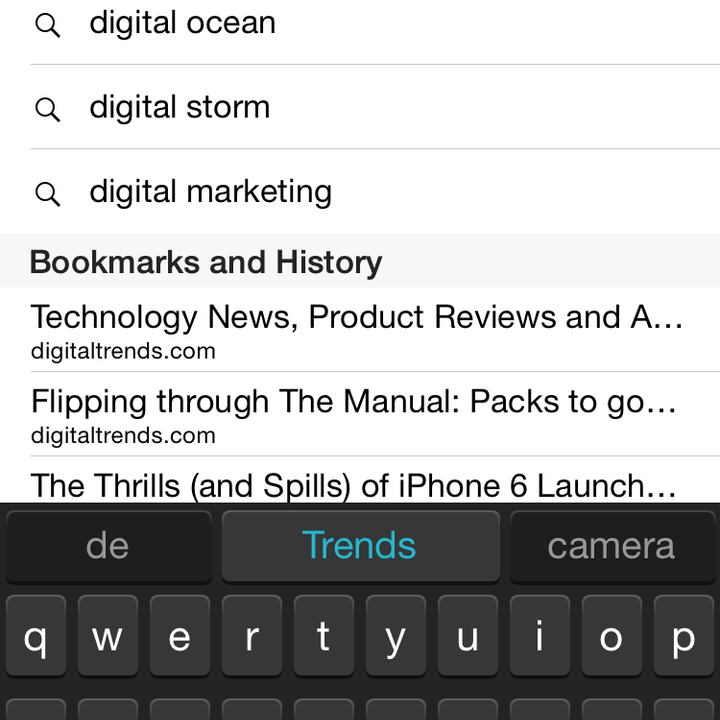This screenshot has width=720, height=720.
Task: Tap the search icon beside digital ocean
Action: point(48,25)
